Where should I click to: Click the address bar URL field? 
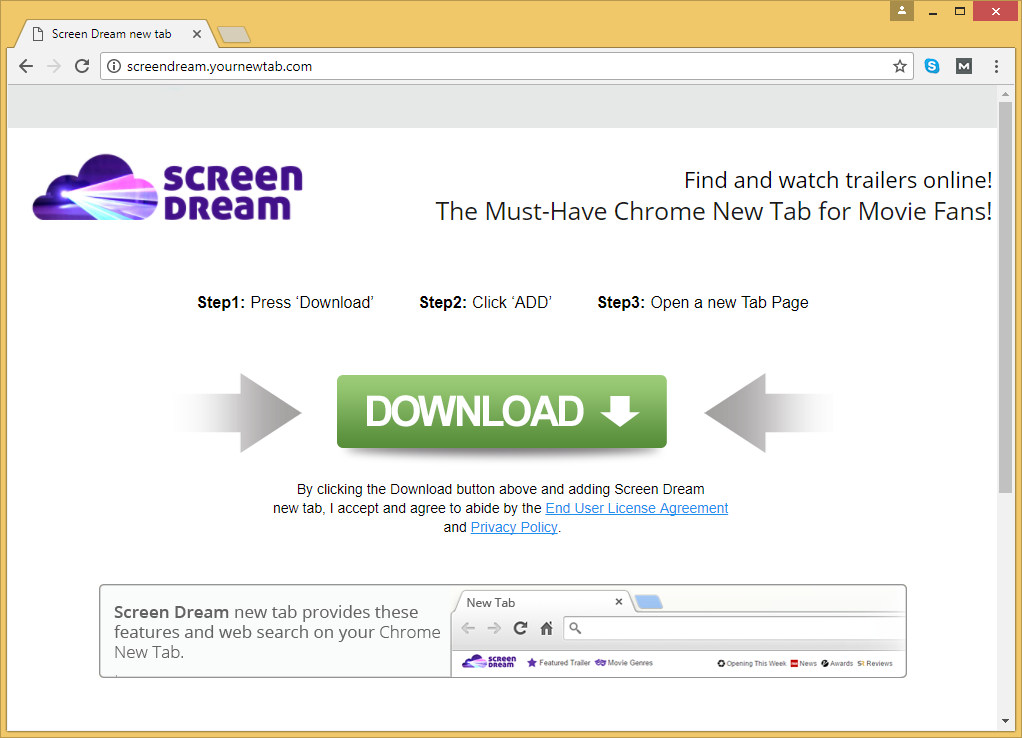[x=508, y=66]
